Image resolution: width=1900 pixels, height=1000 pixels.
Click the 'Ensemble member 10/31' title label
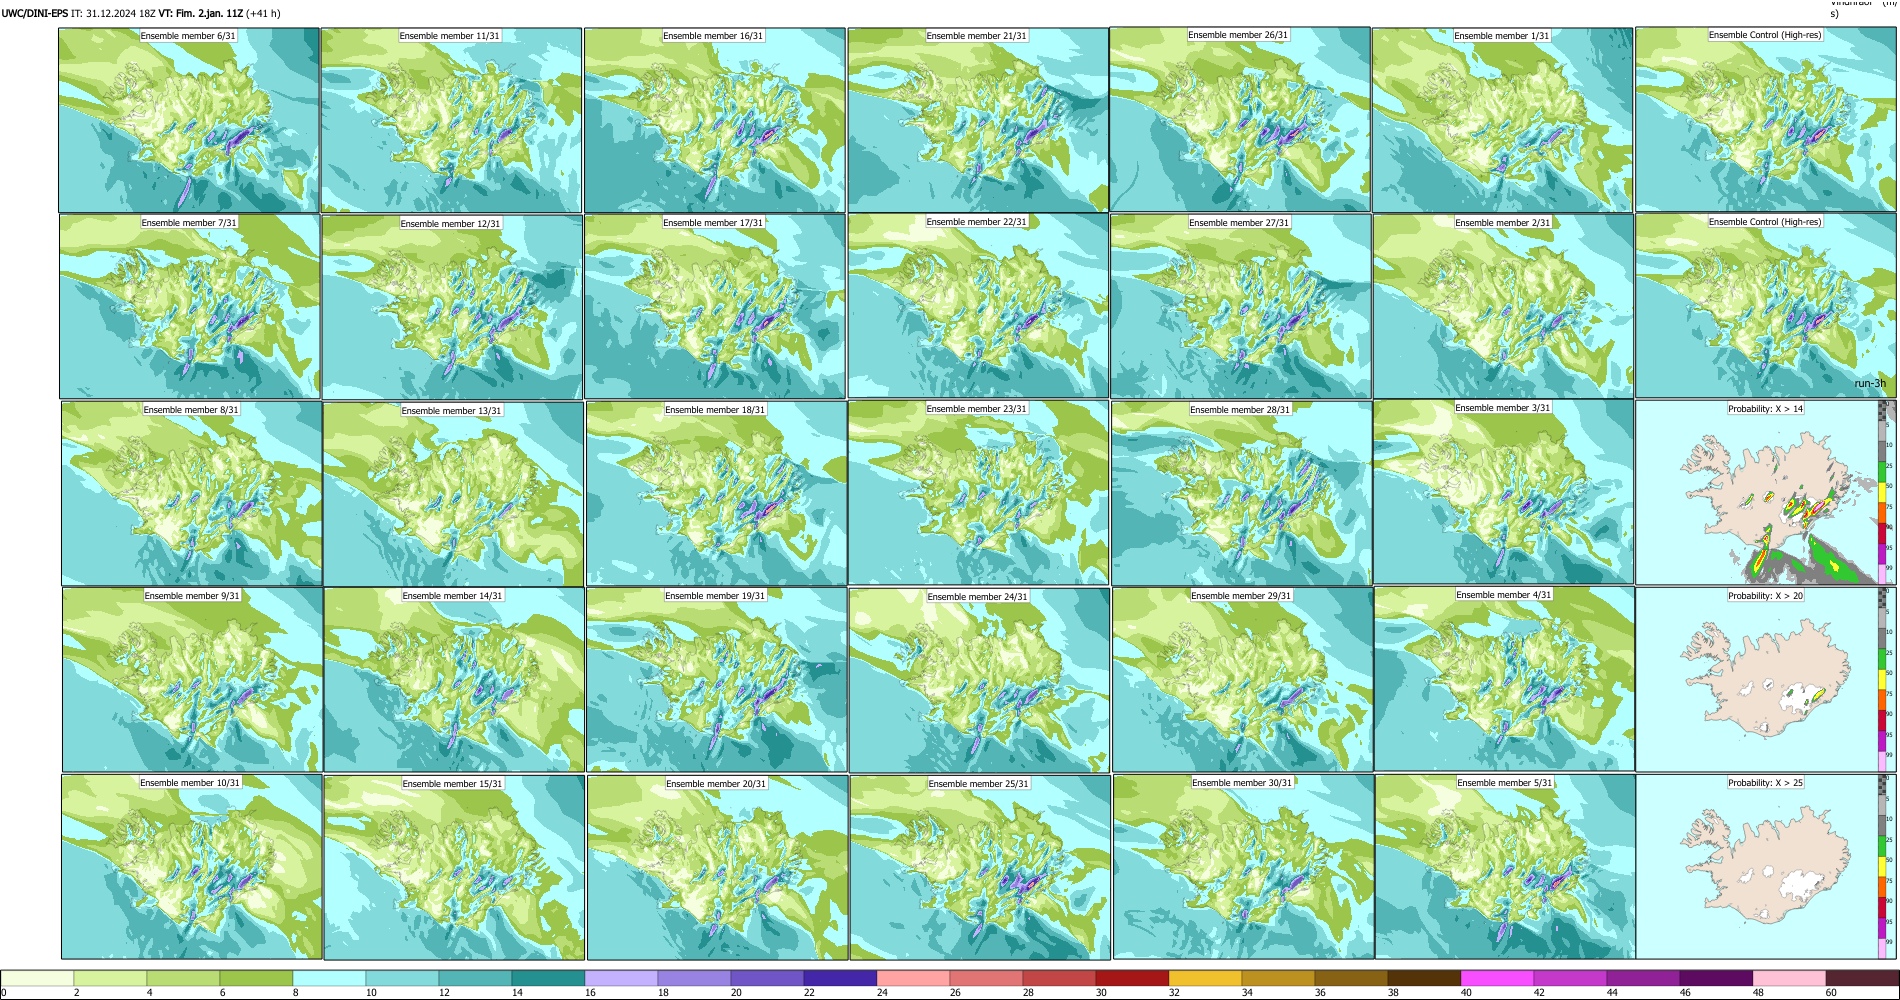tap(190, 782)
